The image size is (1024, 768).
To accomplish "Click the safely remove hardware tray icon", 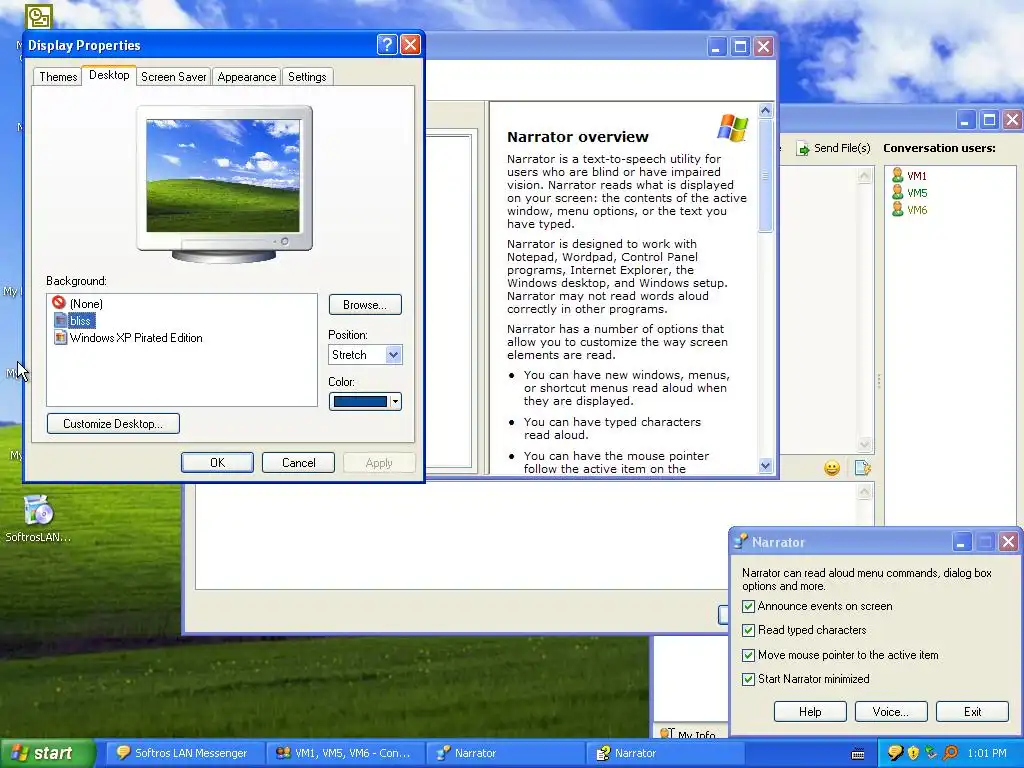I will 931,753.
